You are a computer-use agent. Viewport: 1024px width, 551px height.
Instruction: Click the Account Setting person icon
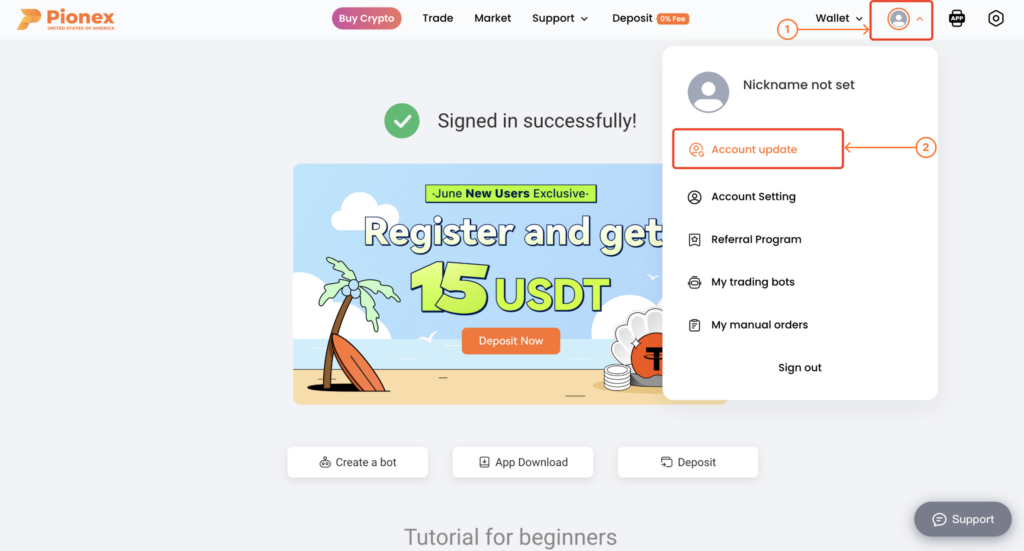coord(694,197)
